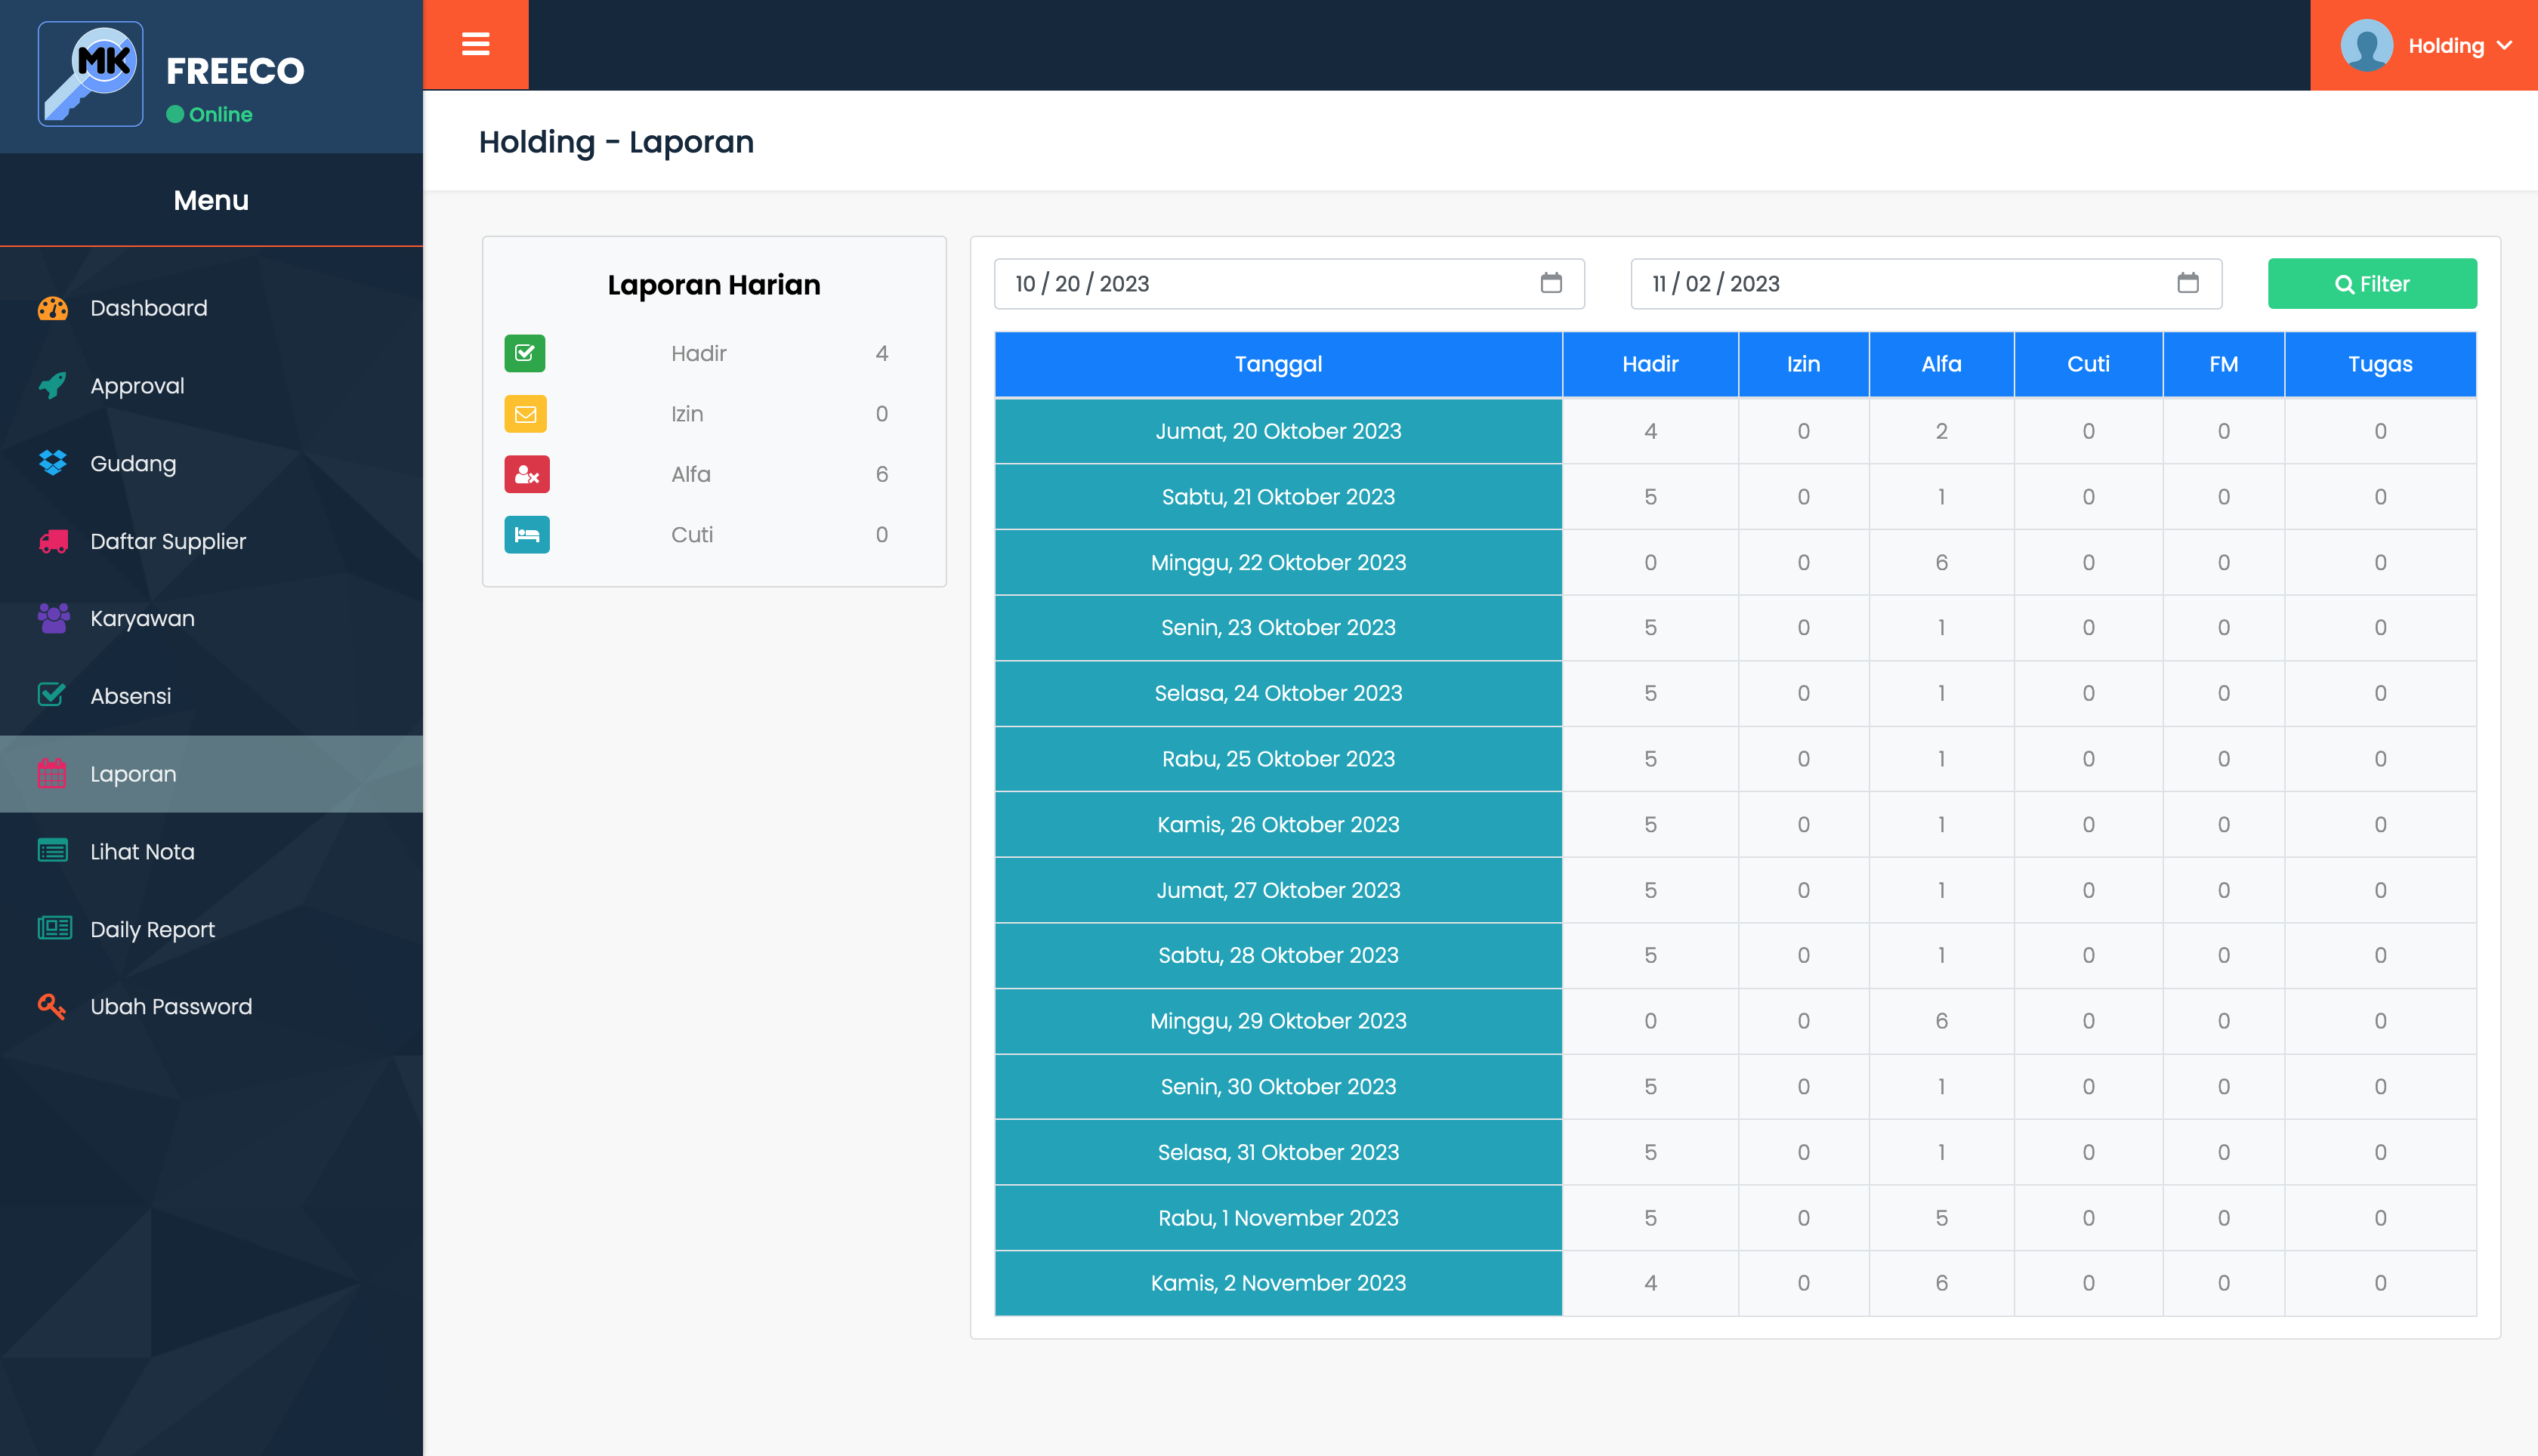Open Karyawan menu item
Viewport: 2538px width, 1456px height.
(211, 618)
